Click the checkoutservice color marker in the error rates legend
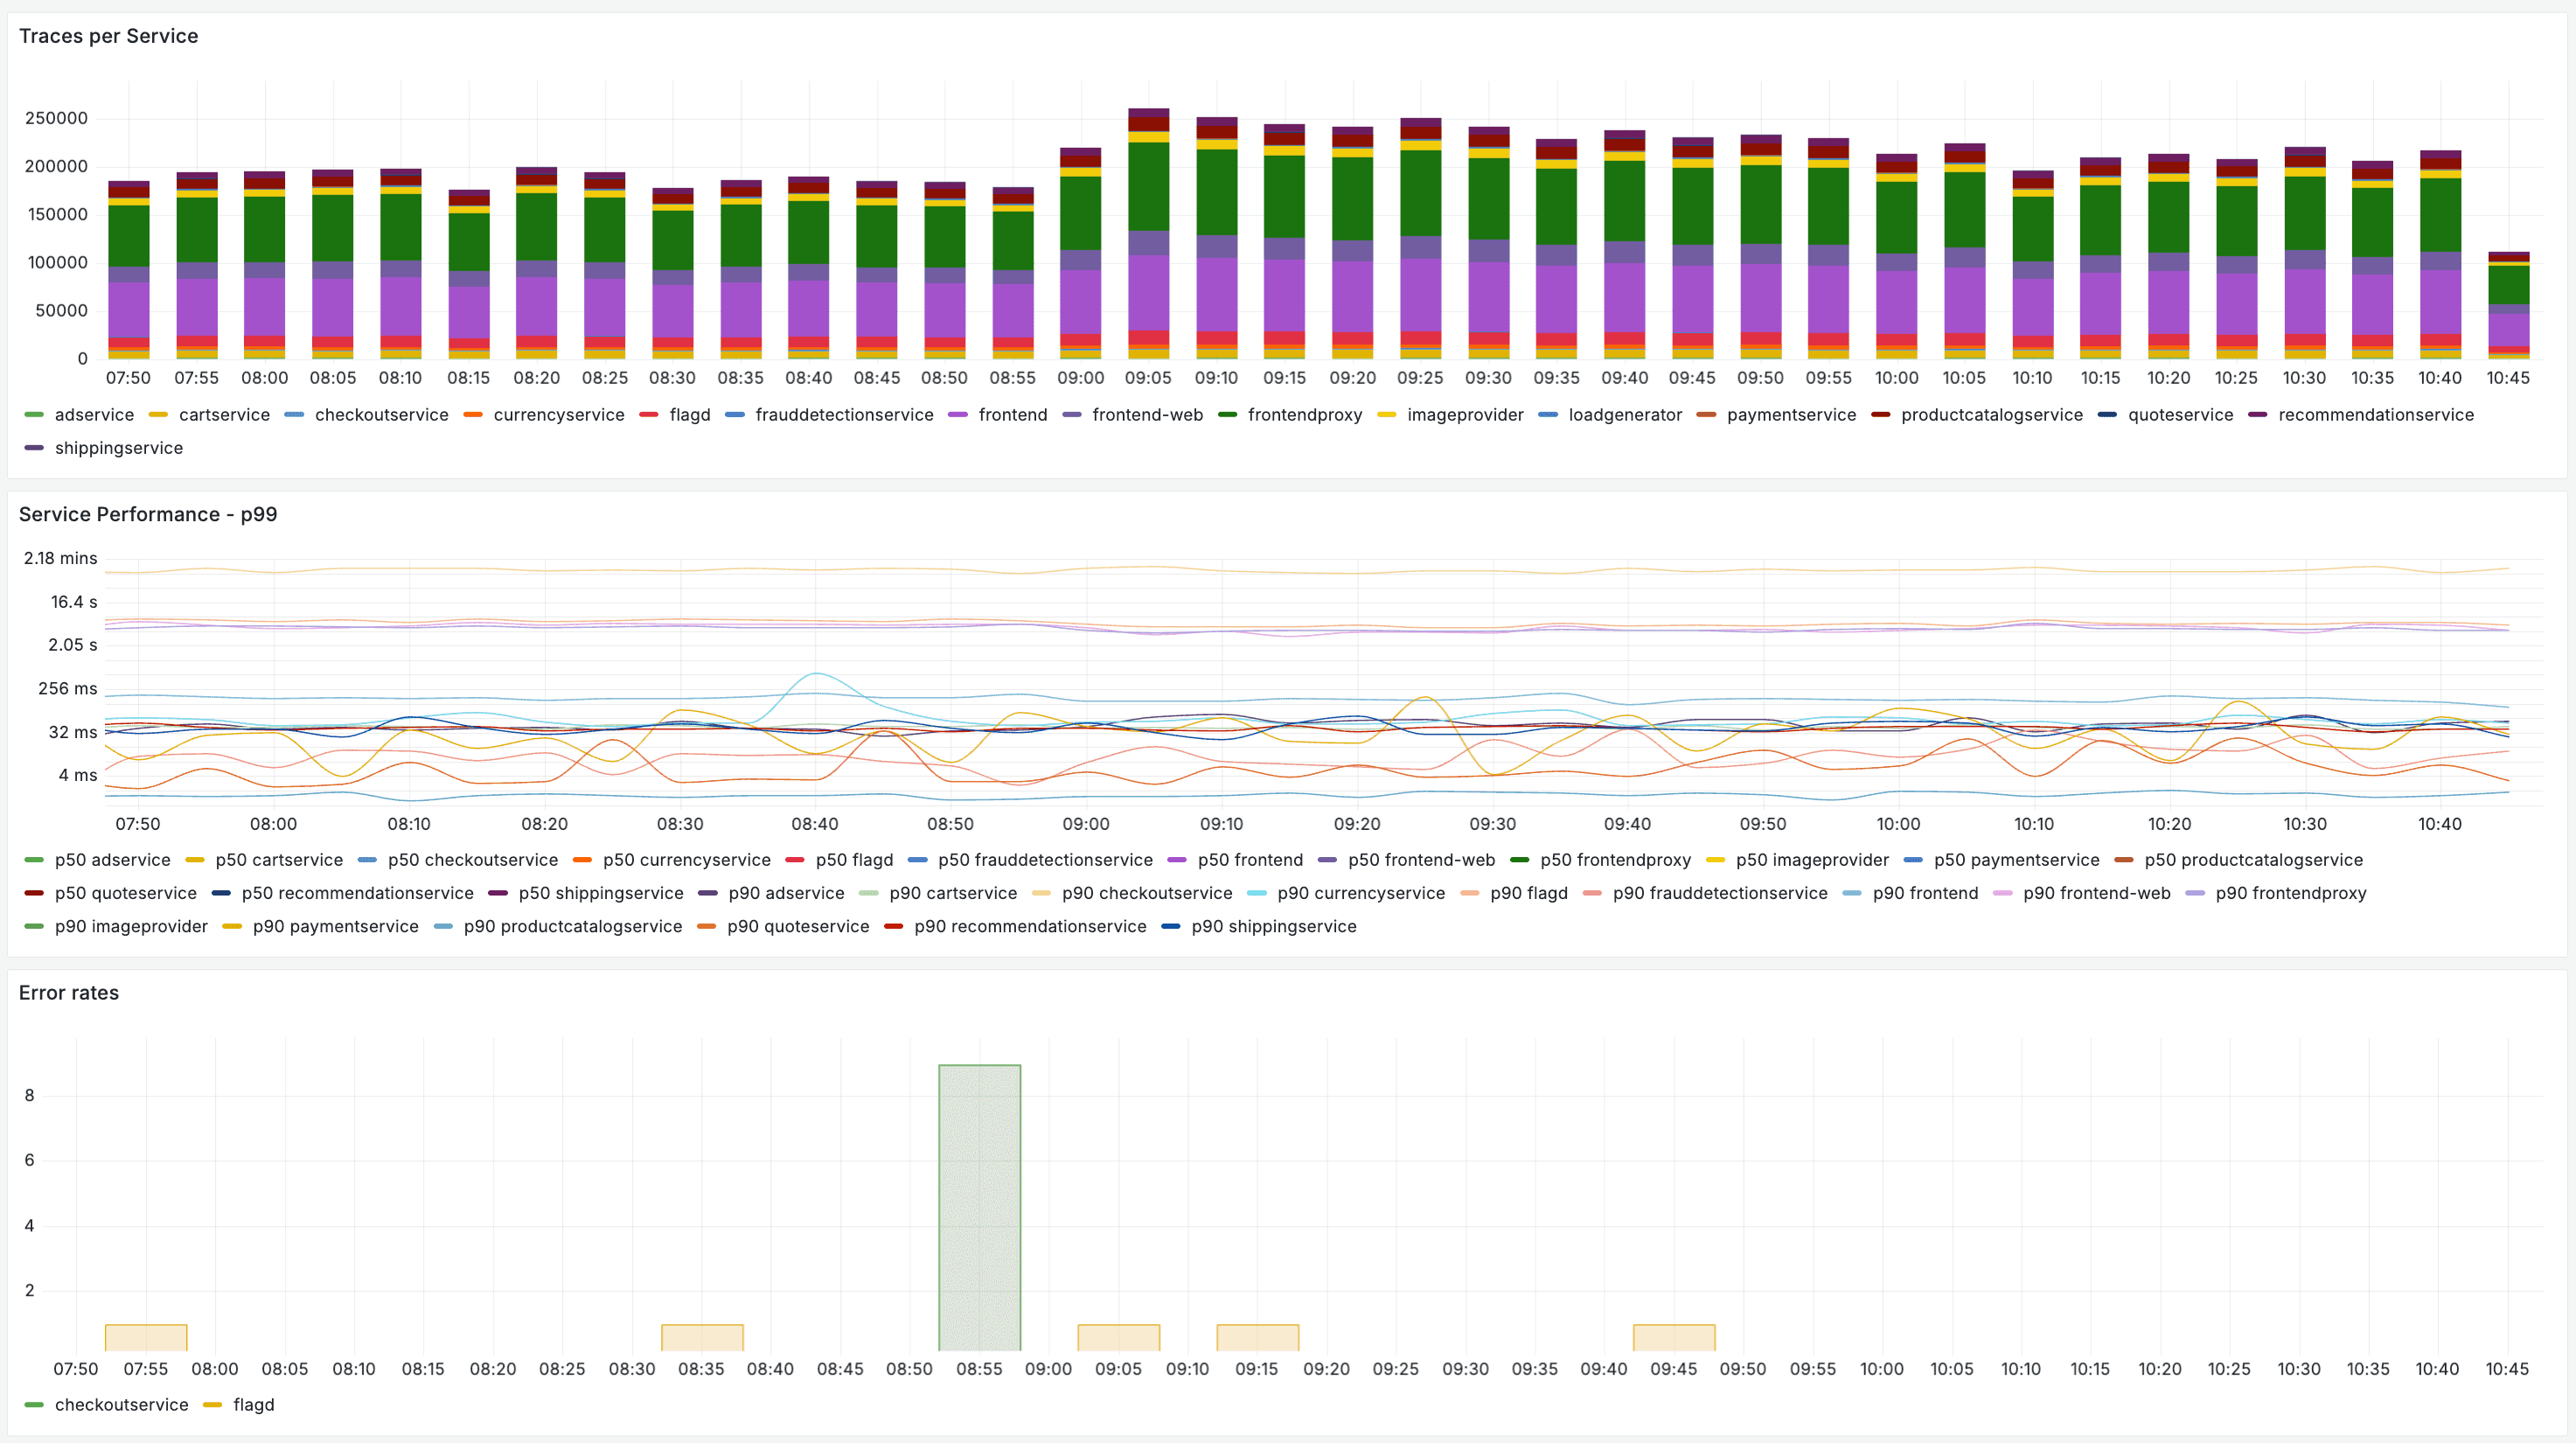This screenshot has width=2576, height=1443. 34,1405
